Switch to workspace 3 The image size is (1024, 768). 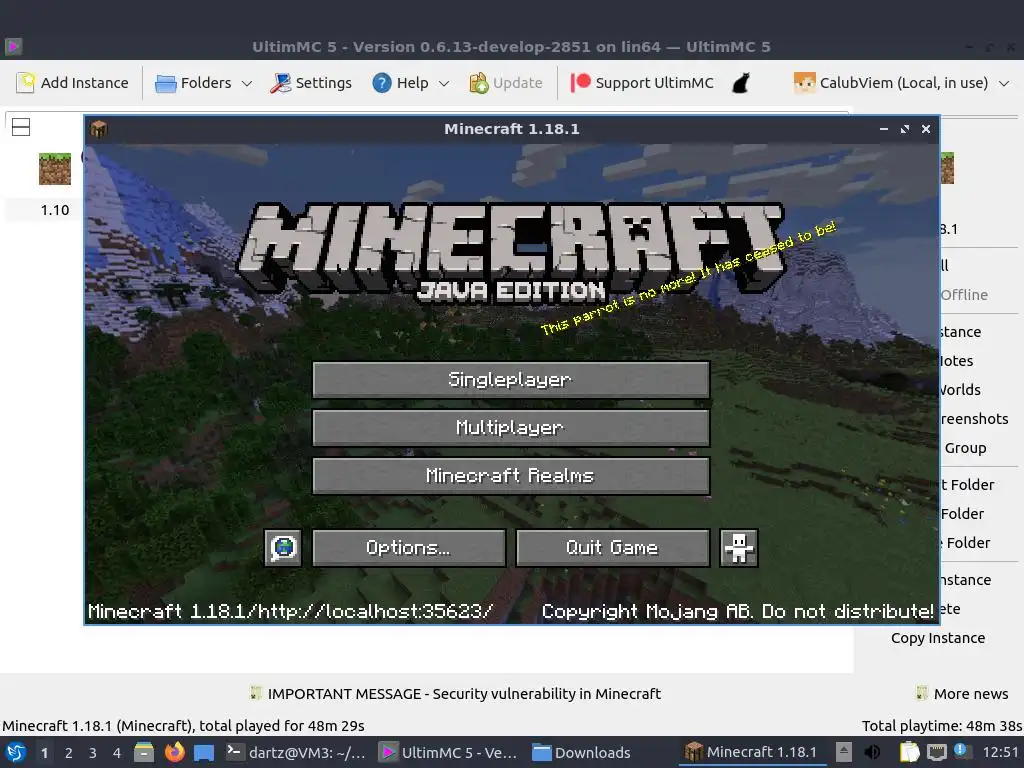pos(93,753)
